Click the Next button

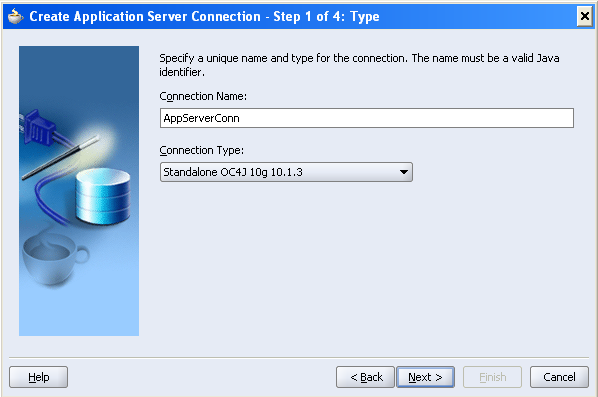[425, 377]
